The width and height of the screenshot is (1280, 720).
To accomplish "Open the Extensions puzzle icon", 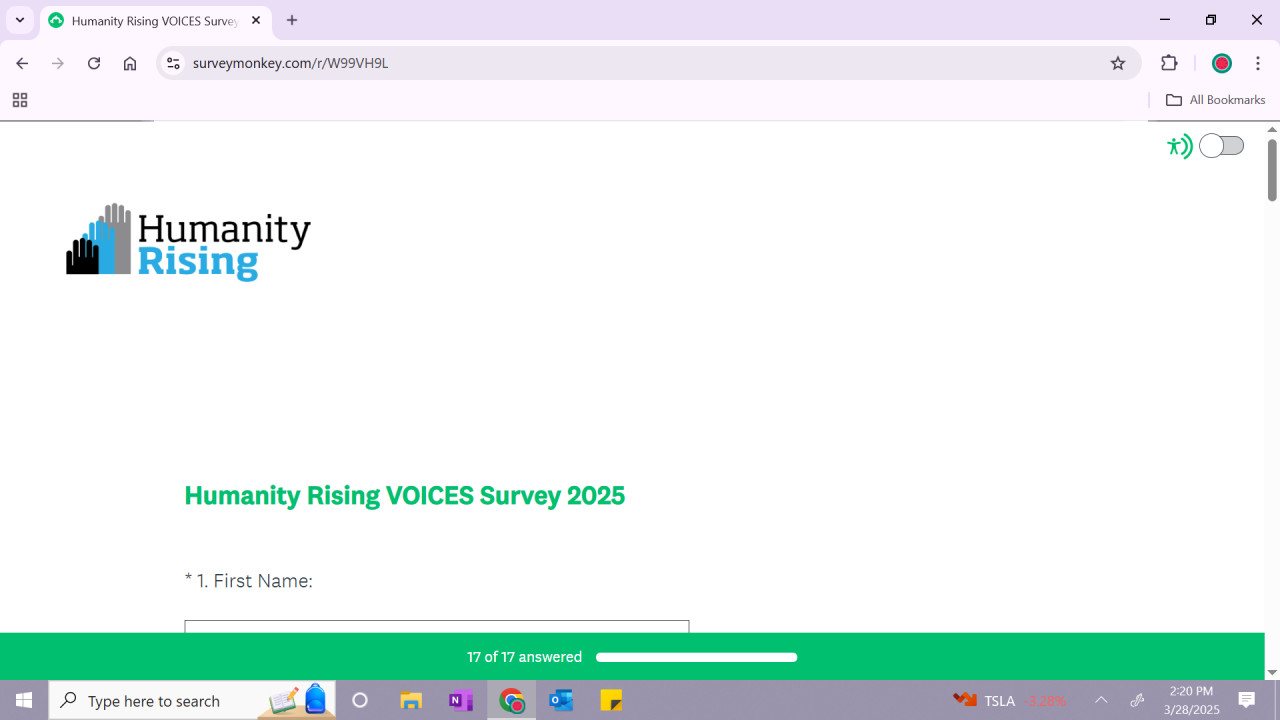I will click(1169, 63).
